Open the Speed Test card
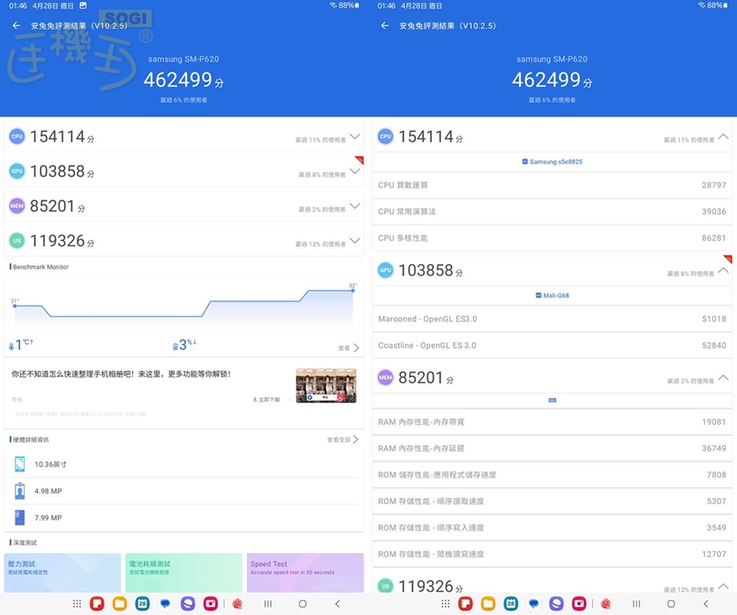This screenshot has width=737, height=615. point(305,573)
